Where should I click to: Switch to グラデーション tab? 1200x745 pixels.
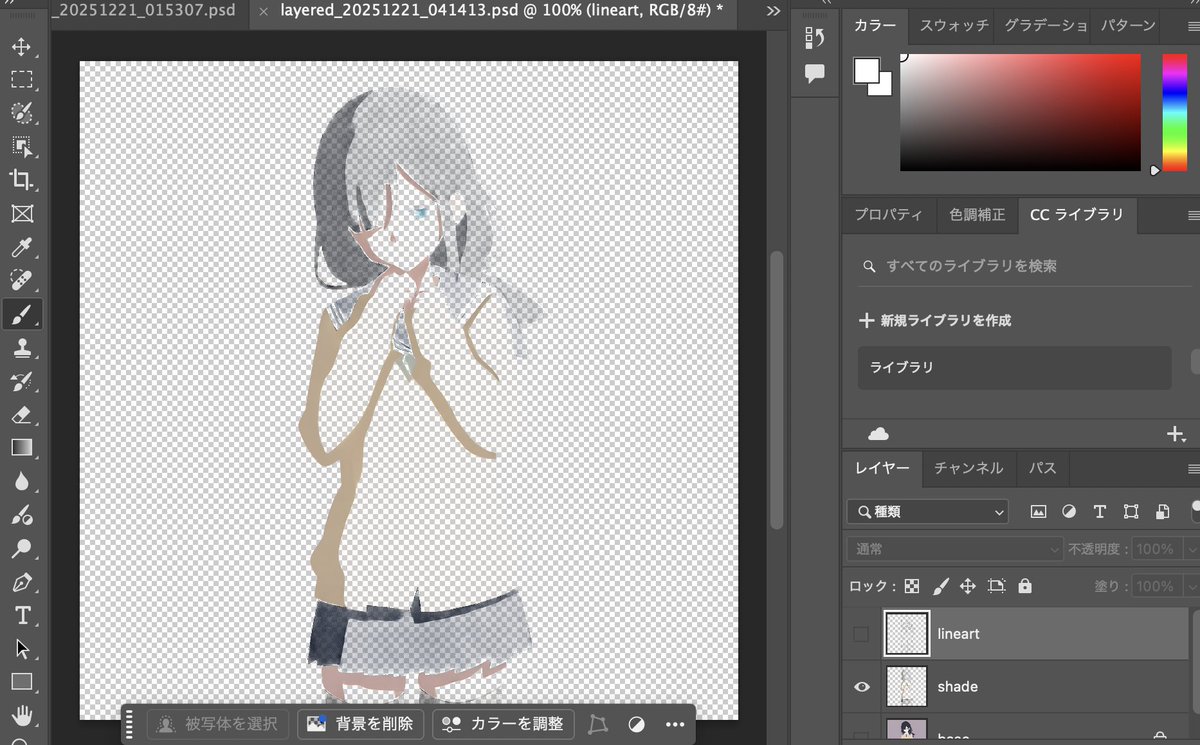point(1045,25)
